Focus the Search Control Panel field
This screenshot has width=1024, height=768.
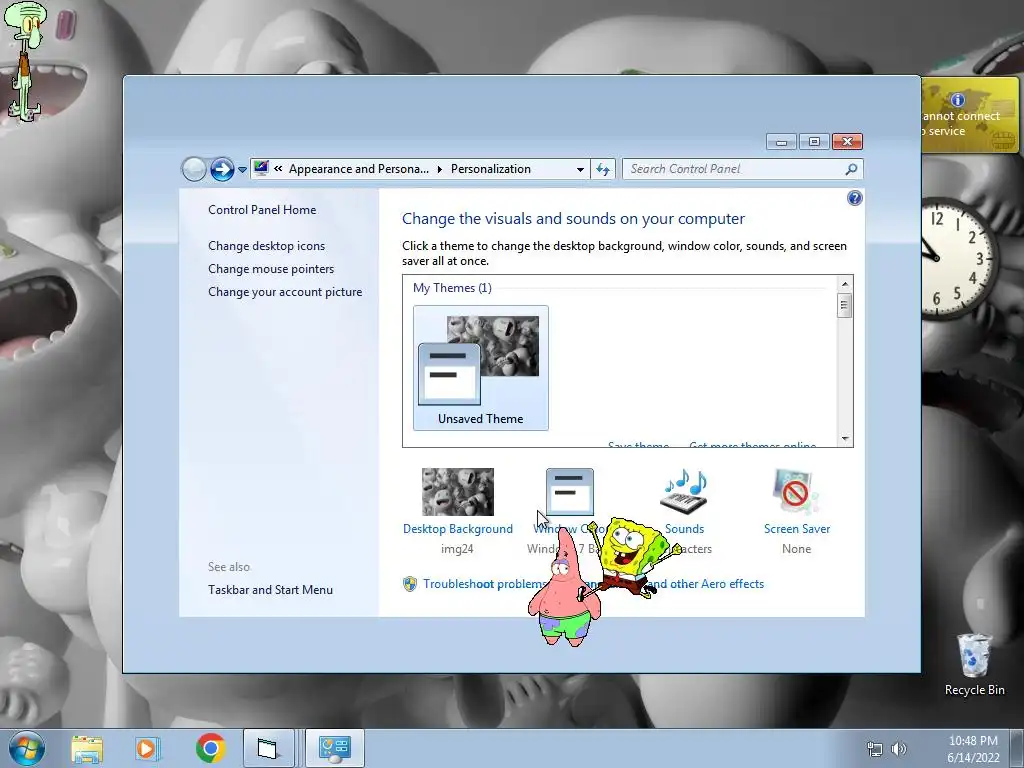[743, 169]
